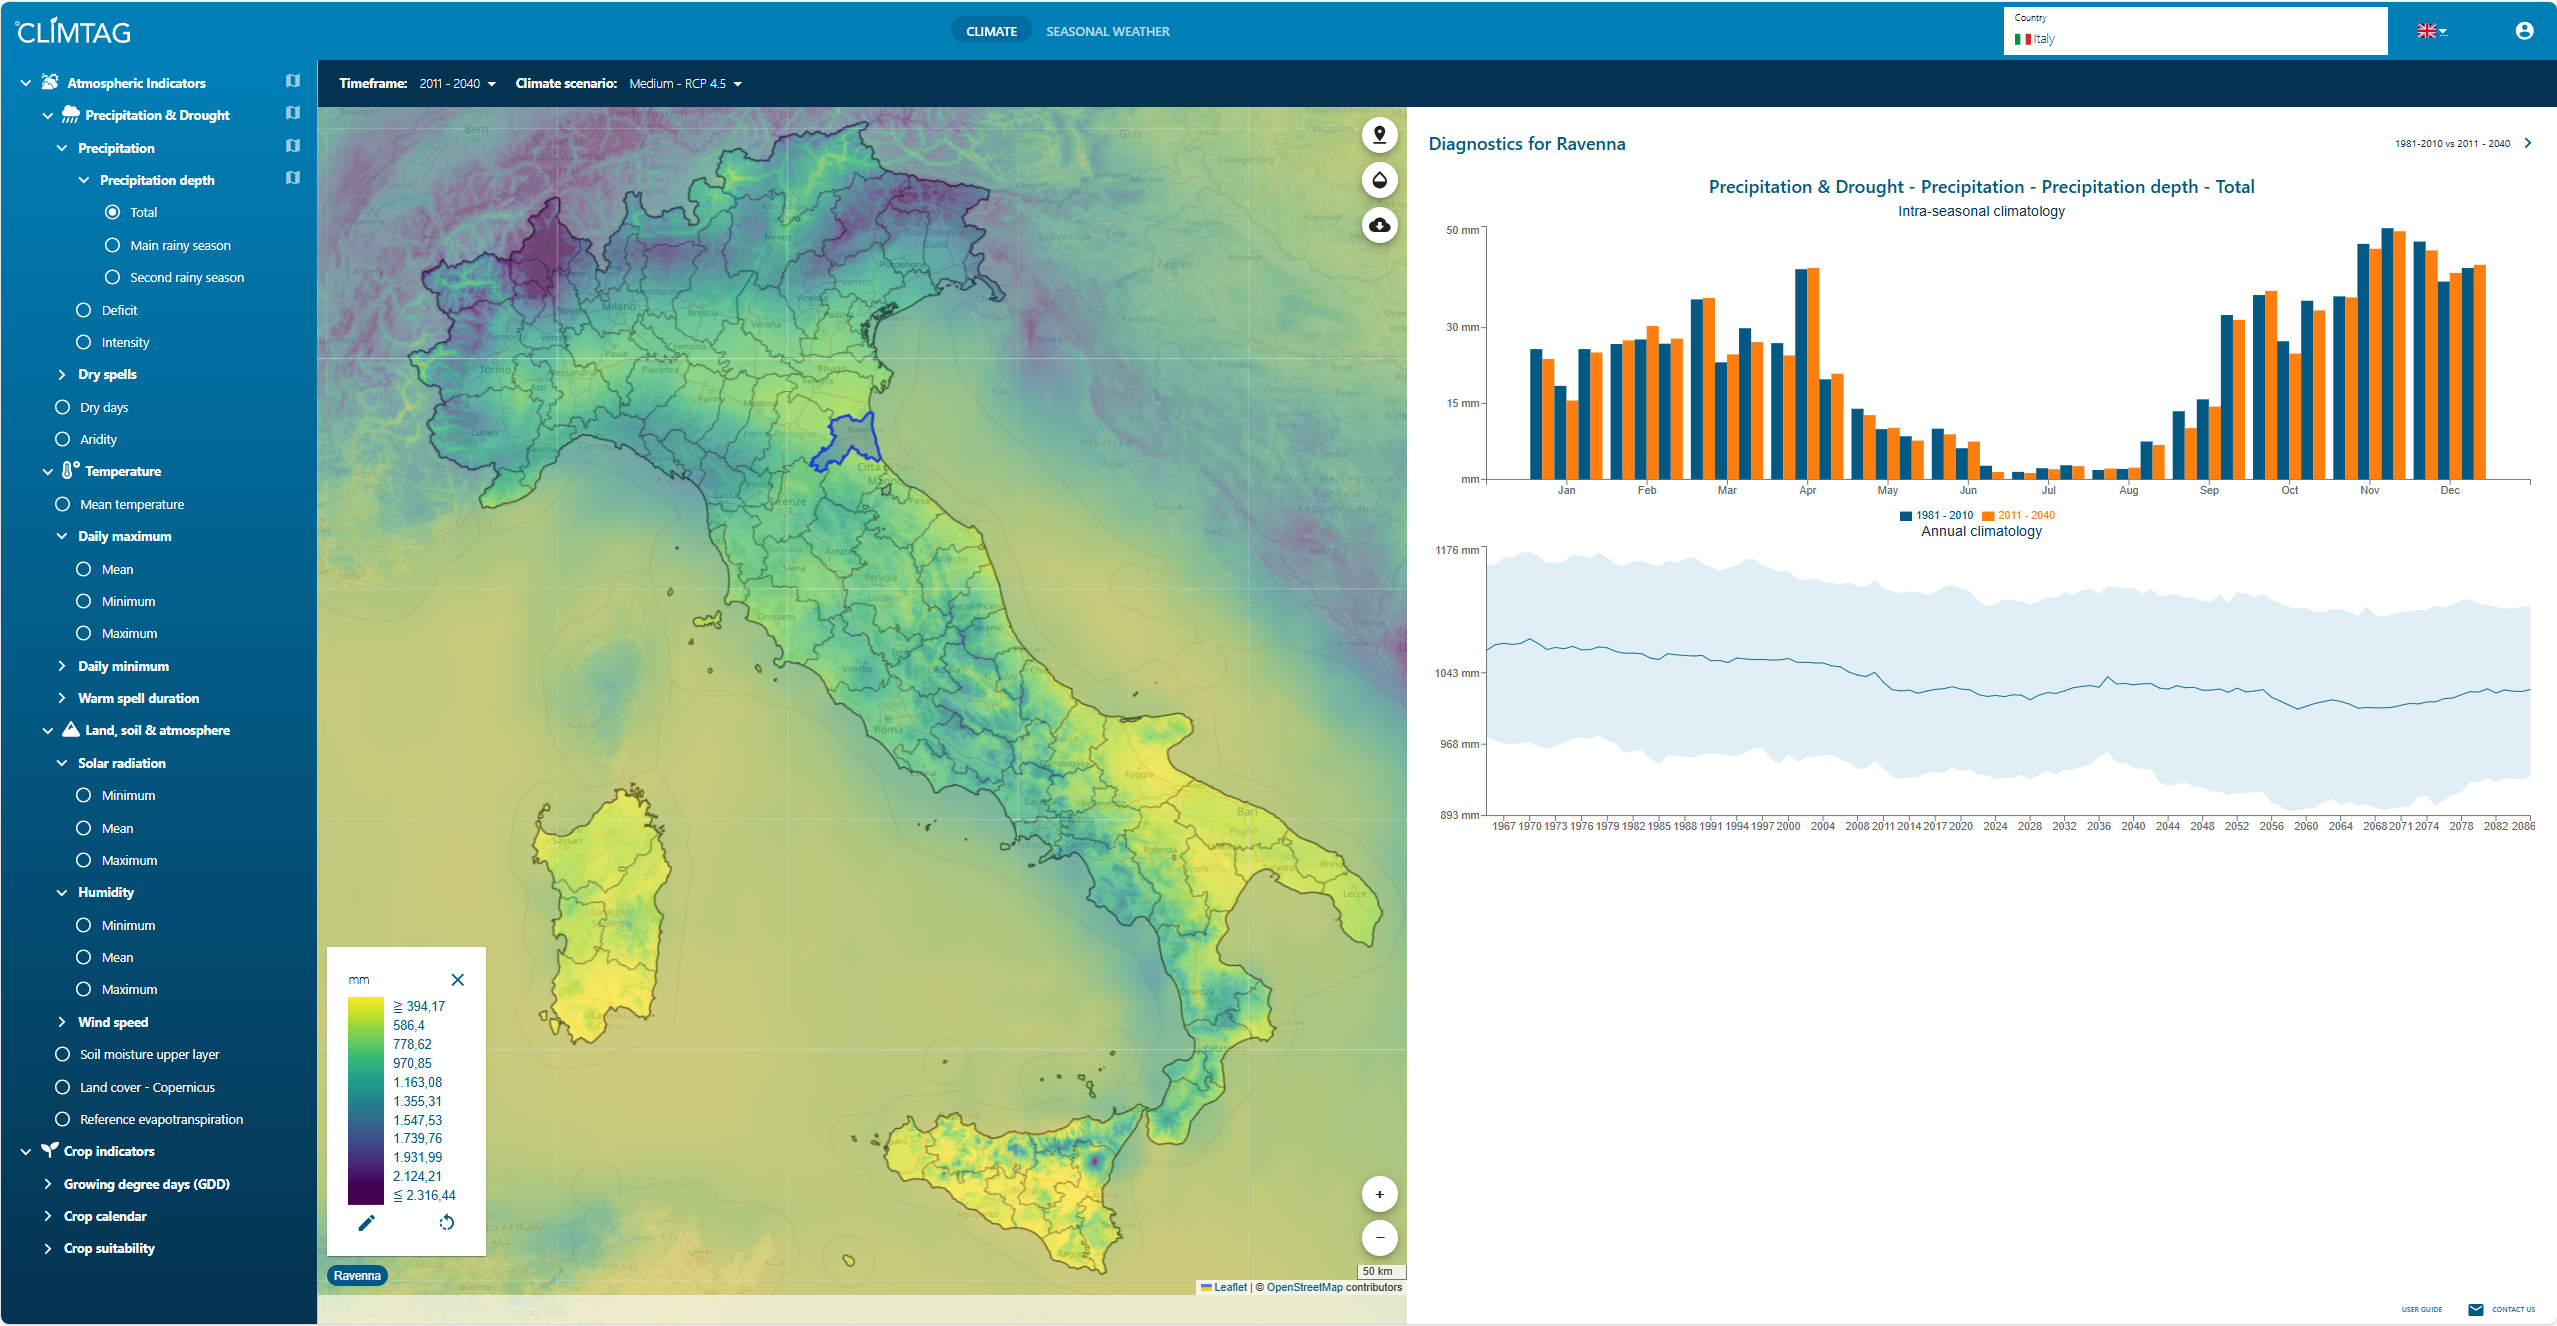The height and width of the screenshot is (1326, 2557).
Task: Select the Aridity indicator
Action: [x=62, y=439]
